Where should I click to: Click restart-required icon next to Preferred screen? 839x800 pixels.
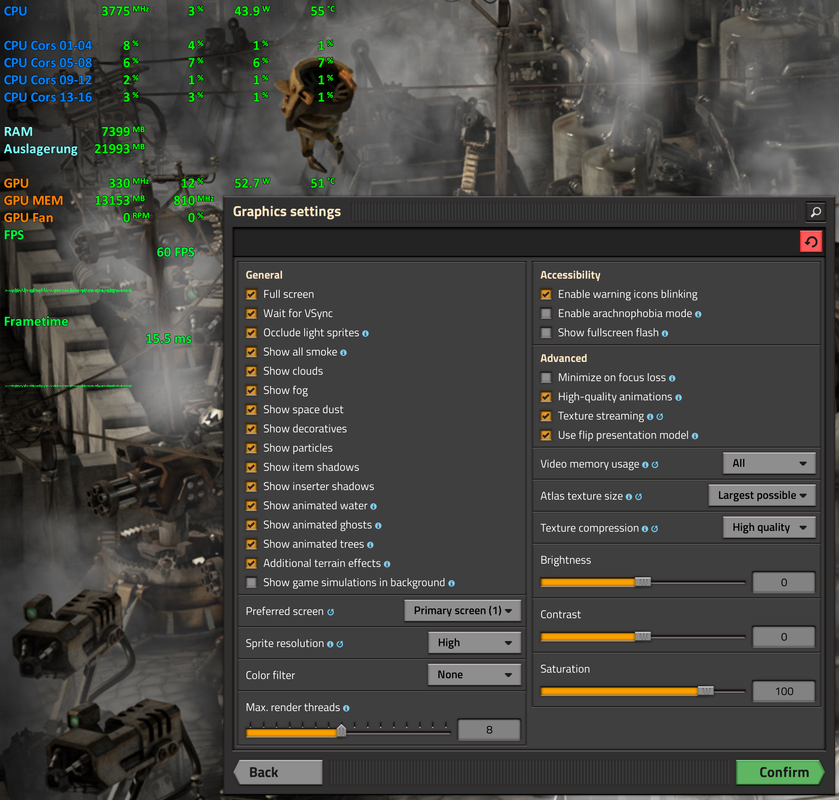point(331,612)
